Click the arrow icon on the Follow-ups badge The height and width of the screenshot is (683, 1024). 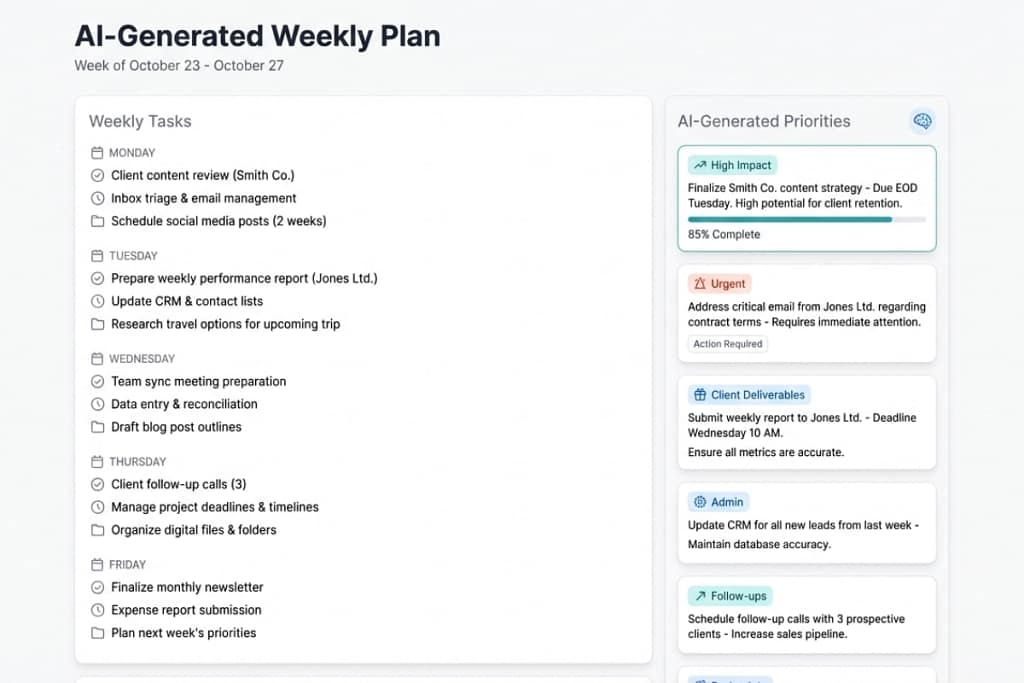pyautogui.click(x=700, y=596)
